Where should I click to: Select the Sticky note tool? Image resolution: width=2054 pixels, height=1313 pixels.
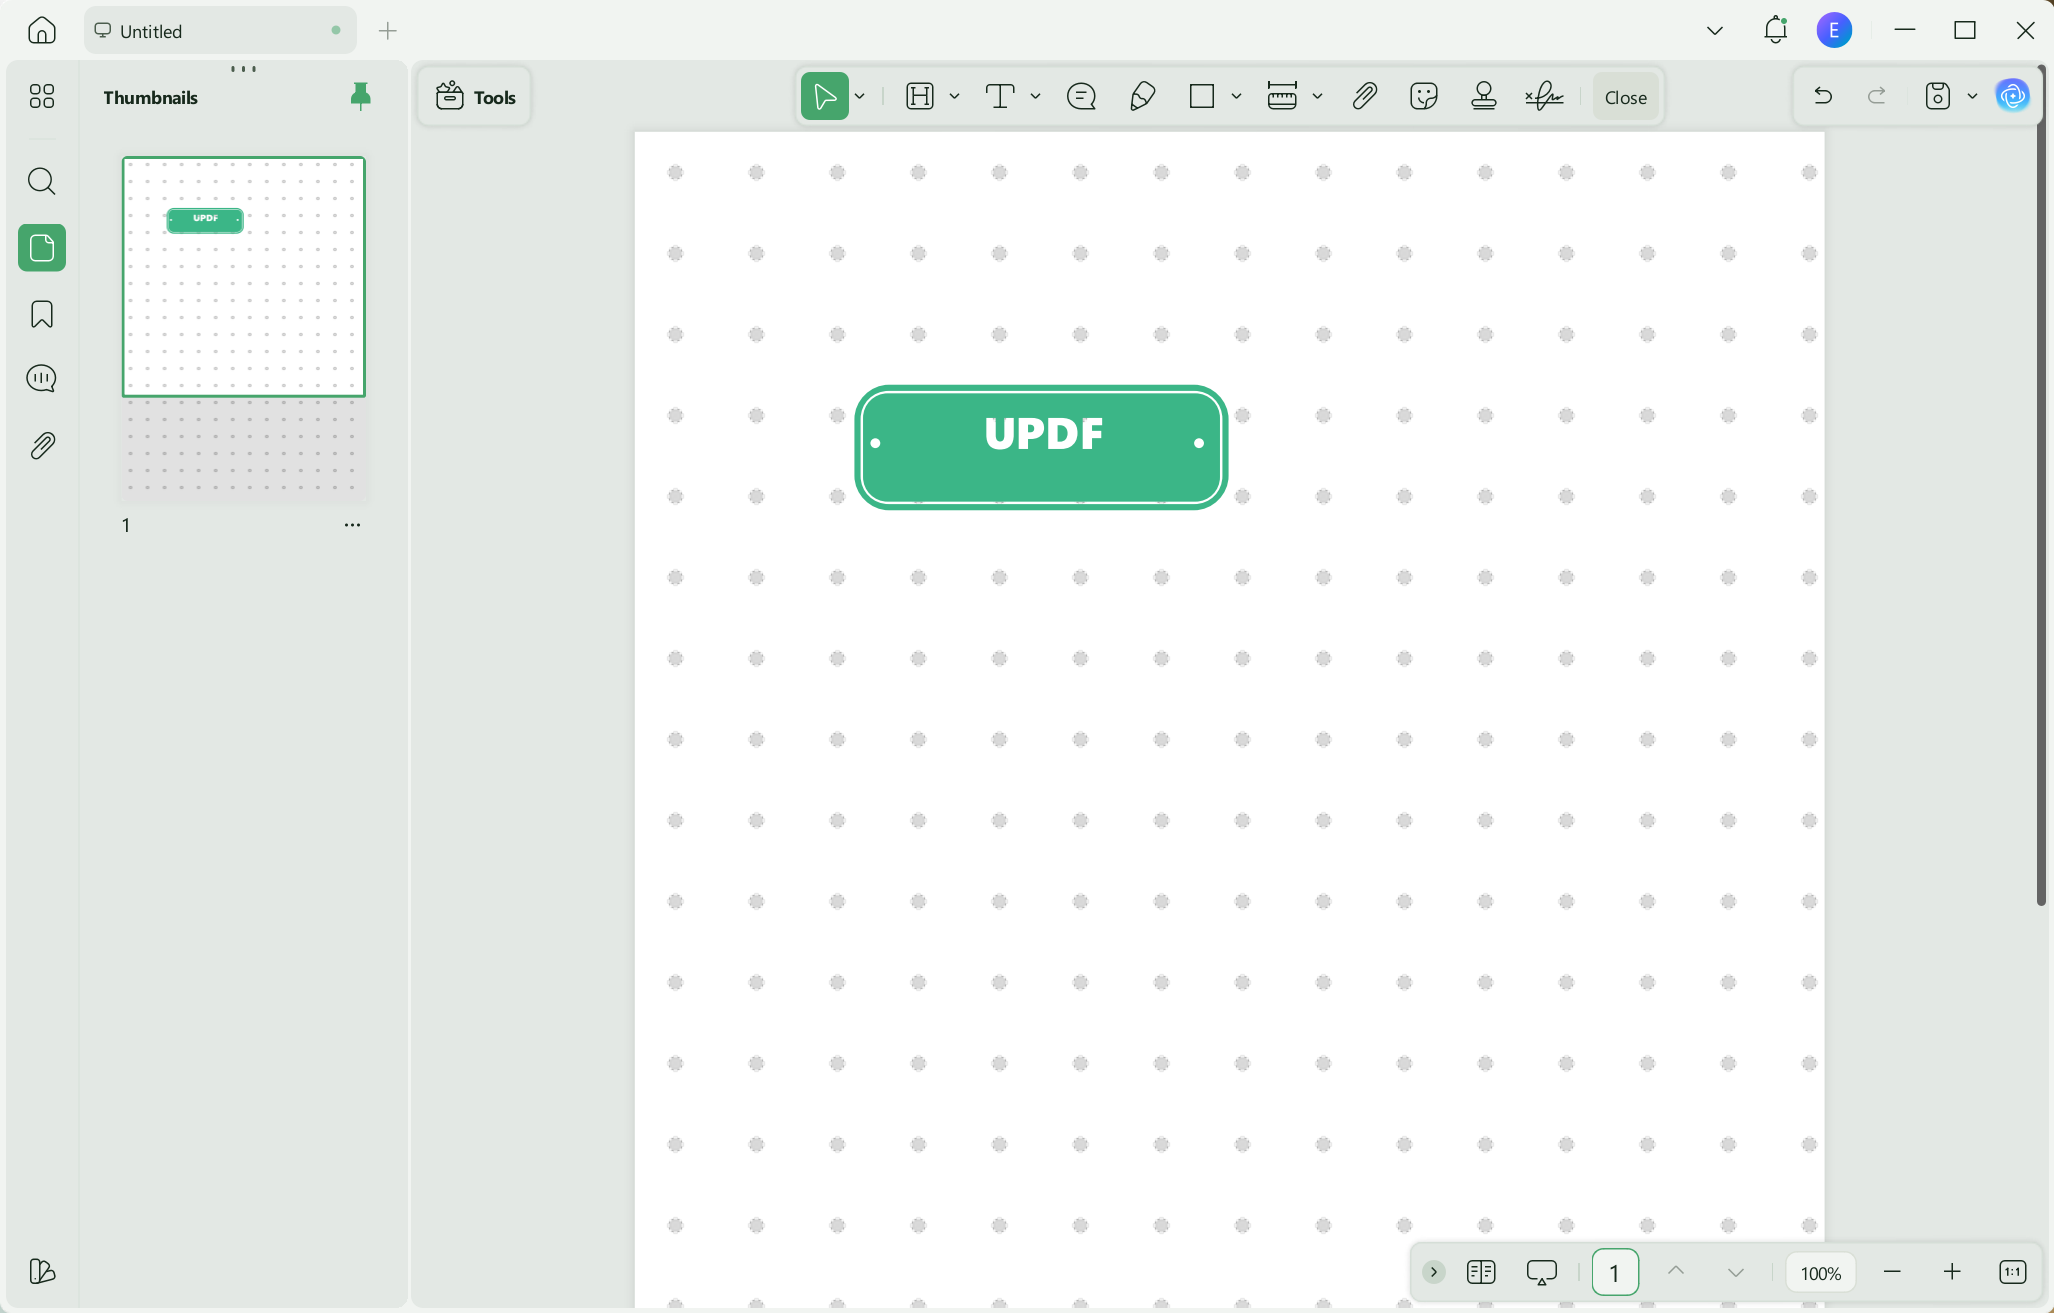tap(1082, 96)
